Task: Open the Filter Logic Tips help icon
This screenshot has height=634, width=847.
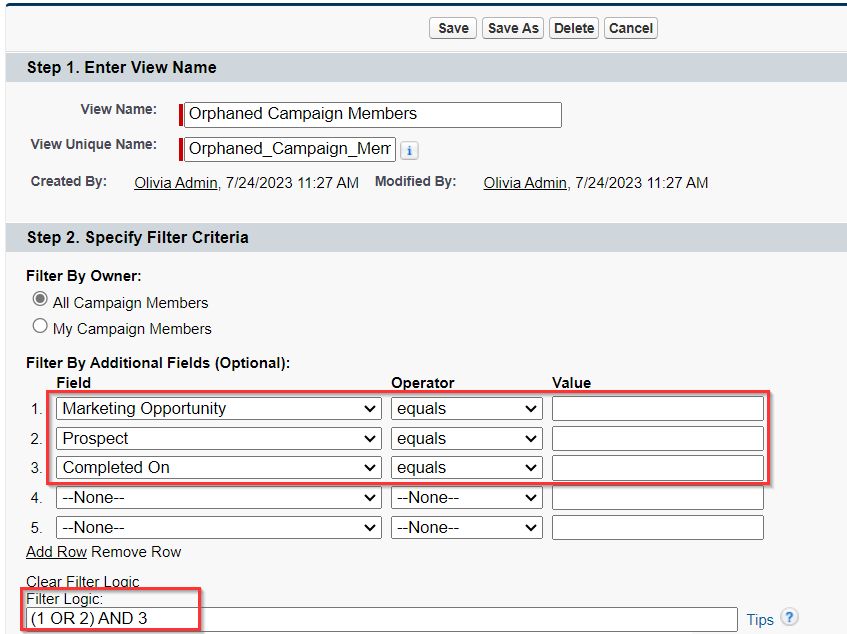Action: click(x=789, y=617)
